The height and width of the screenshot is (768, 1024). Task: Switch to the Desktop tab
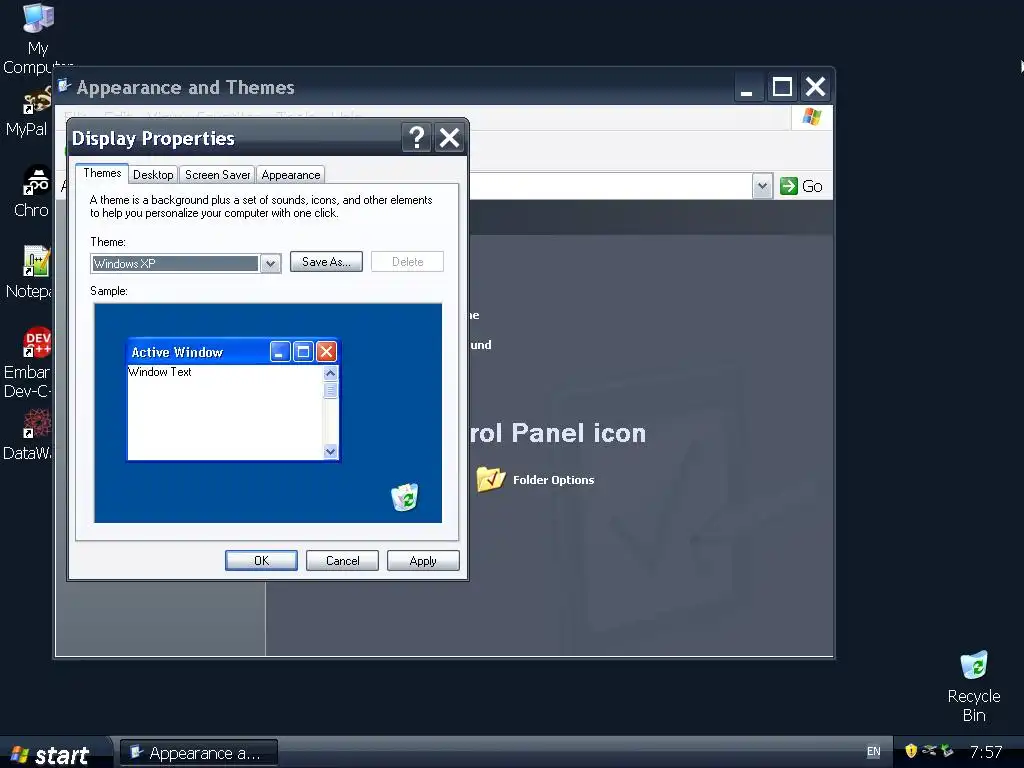click(x=153, y=174)
